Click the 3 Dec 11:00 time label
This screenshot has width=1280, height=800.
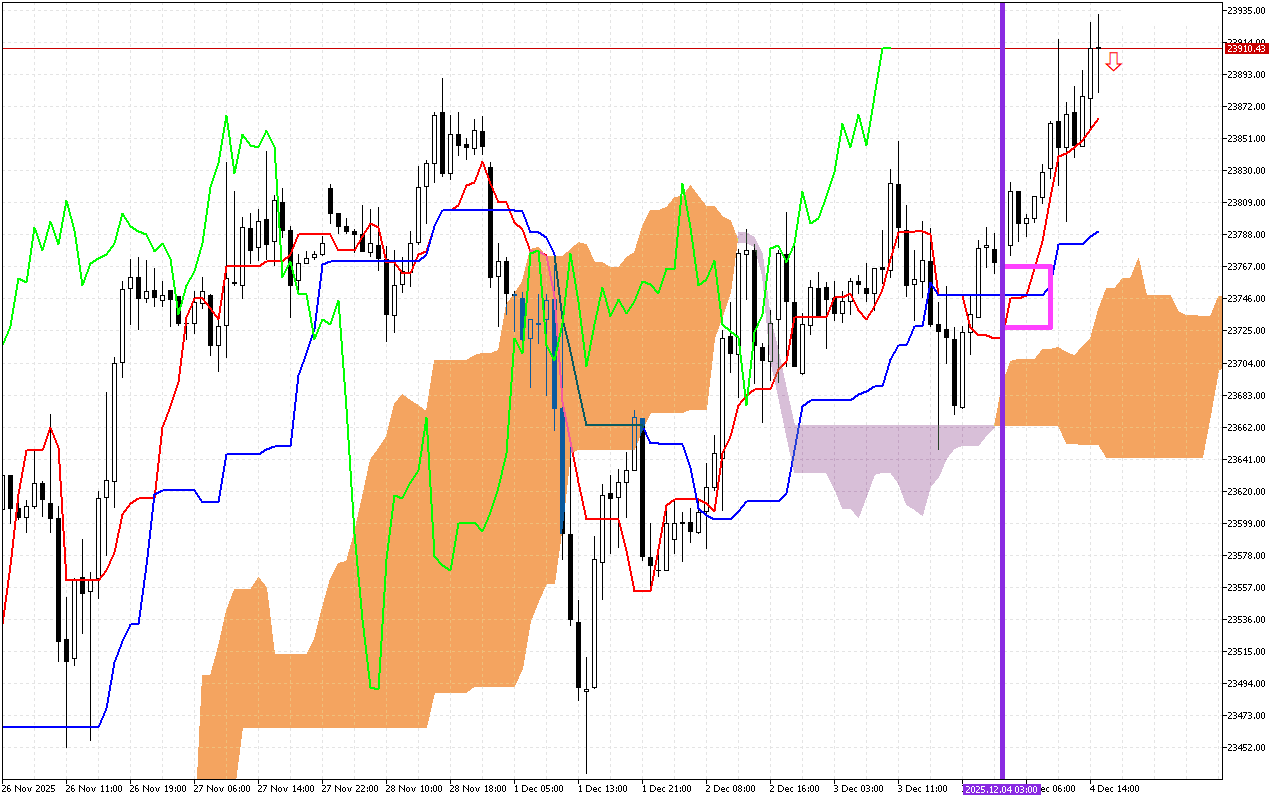922,789
